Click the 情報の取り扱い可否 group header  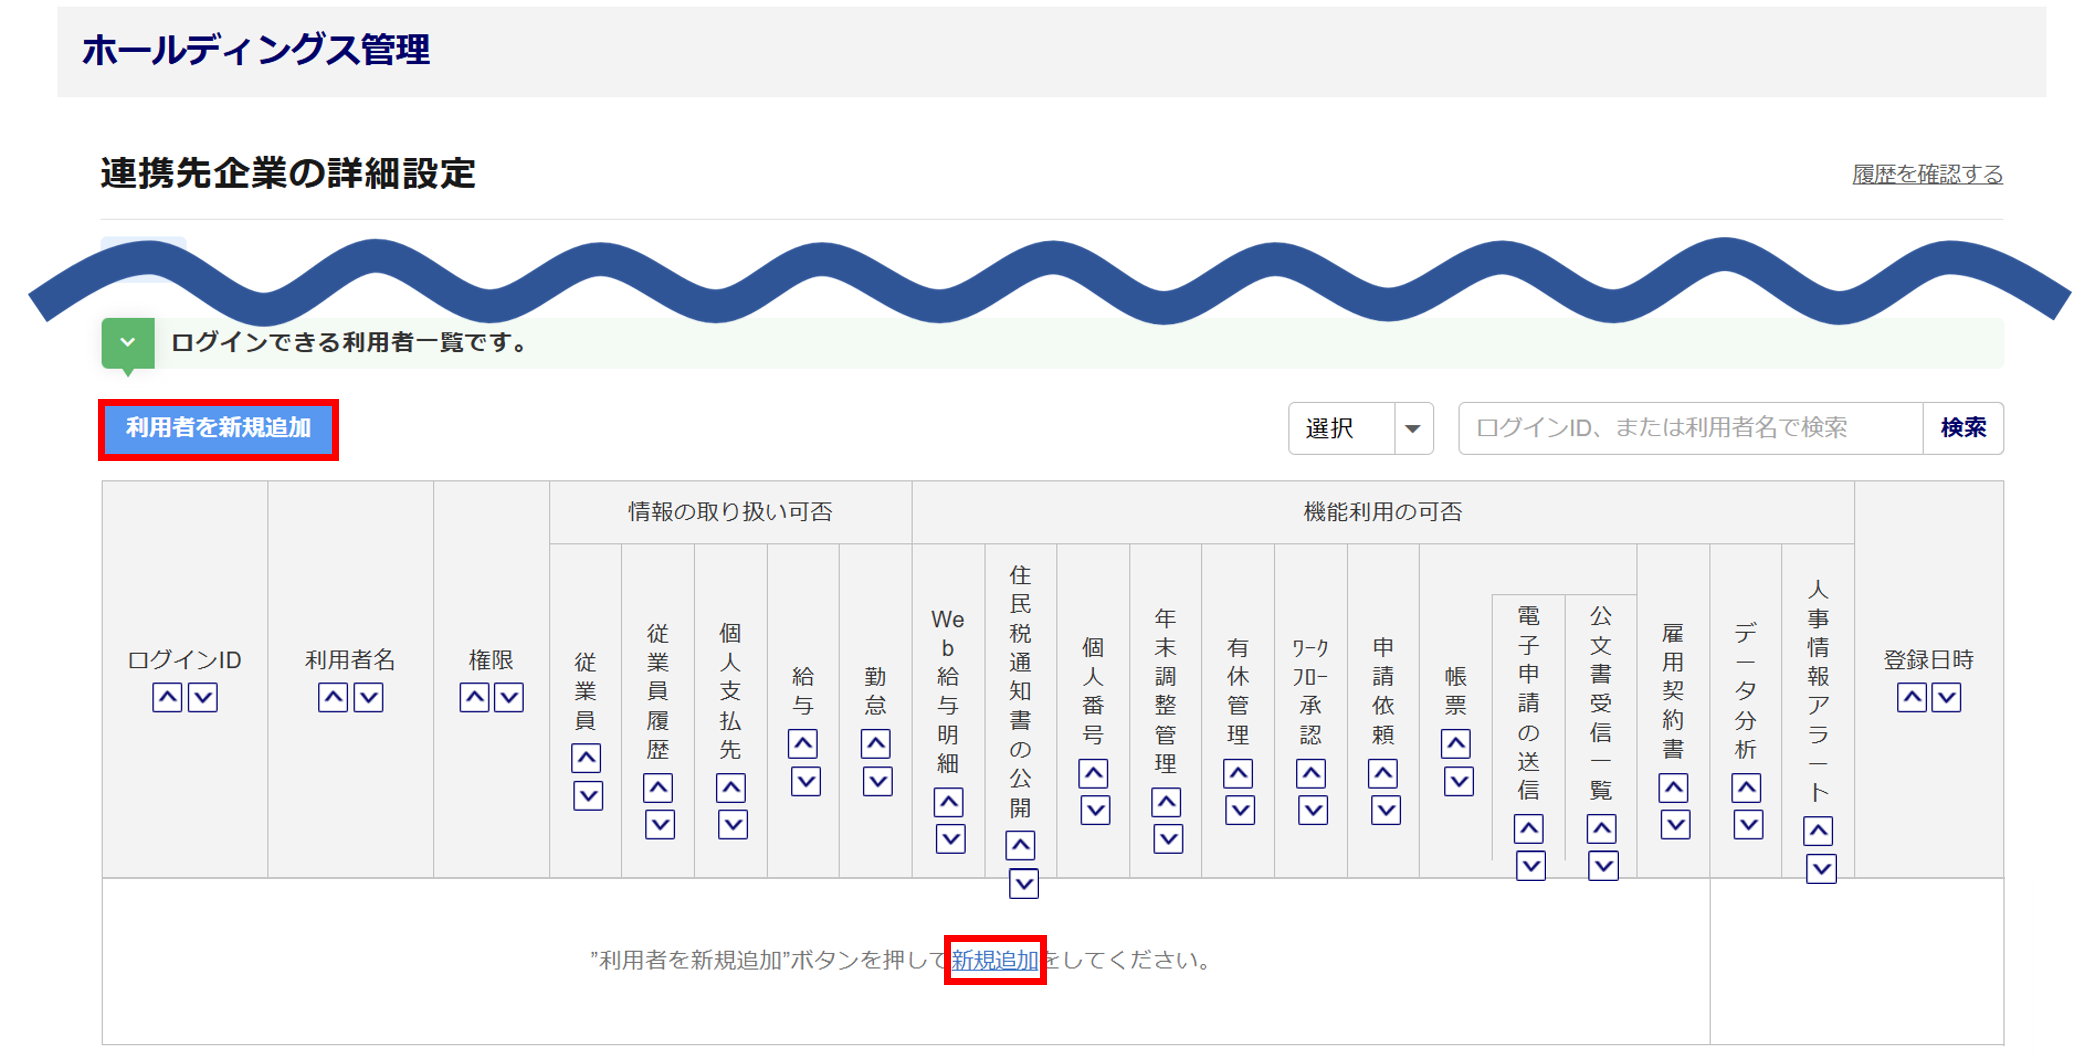tap(730, 512)
